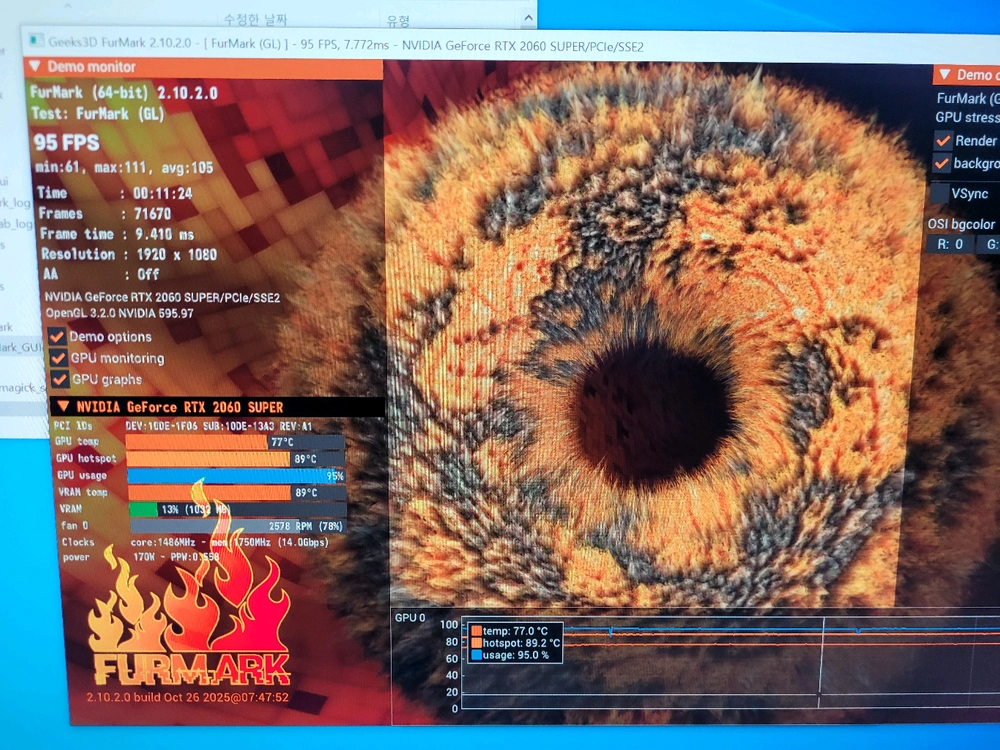The height and width of the screenshot is (750, 1000).
Task: Toggle the Render checkbox in right panel
Action: (x=943, y=140)
